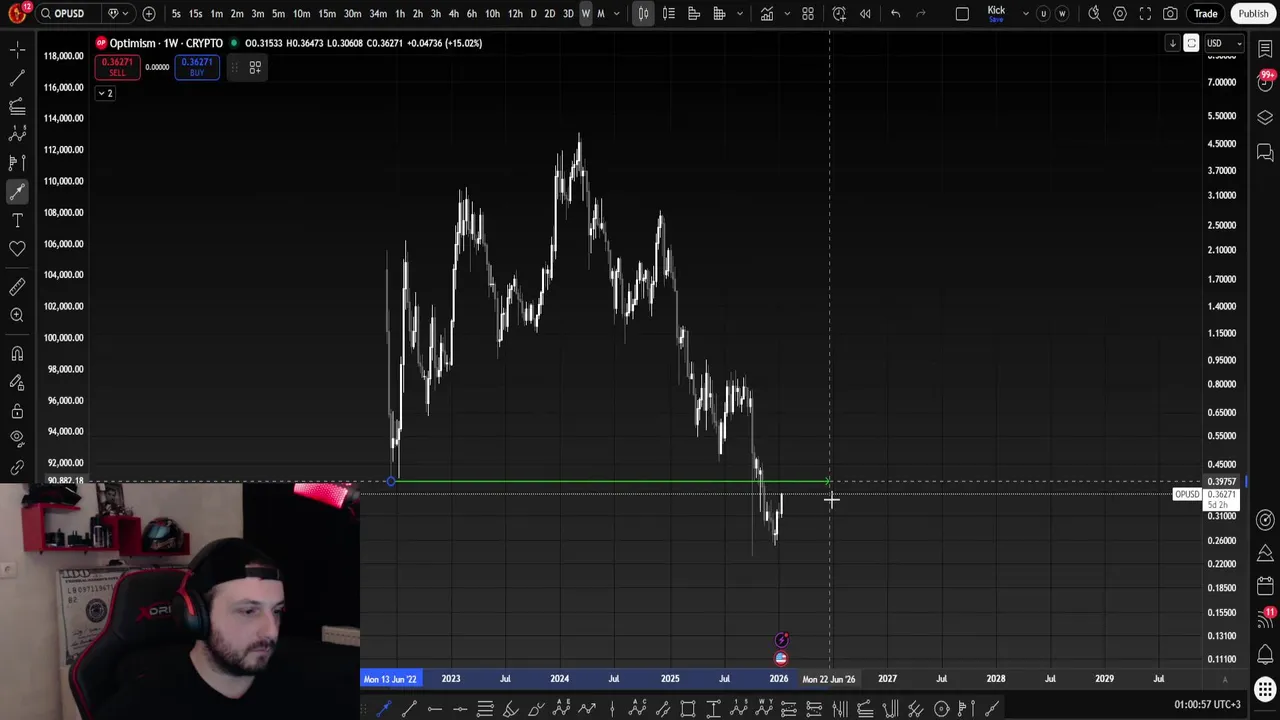
Task: Expand the layout name dropdown arrow
Action: tap(1026, 14)
